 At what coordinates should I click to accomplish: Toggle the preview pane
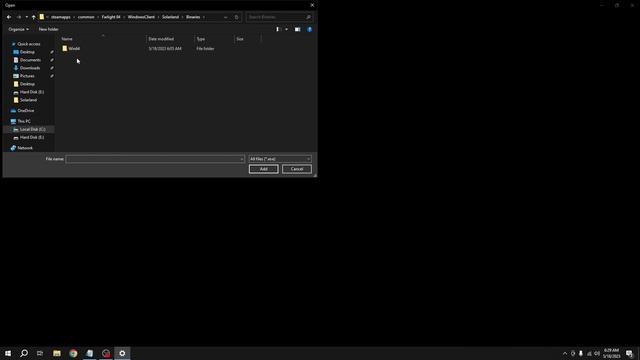point(298,29)
